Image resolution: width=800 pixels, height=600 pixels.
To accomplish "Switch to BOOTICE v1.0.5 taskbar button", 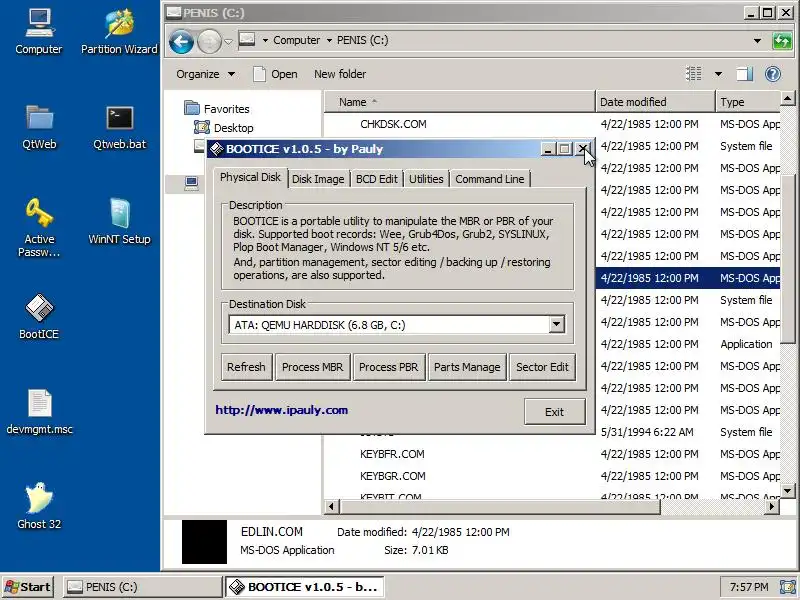I will click(x=305, y=587).
